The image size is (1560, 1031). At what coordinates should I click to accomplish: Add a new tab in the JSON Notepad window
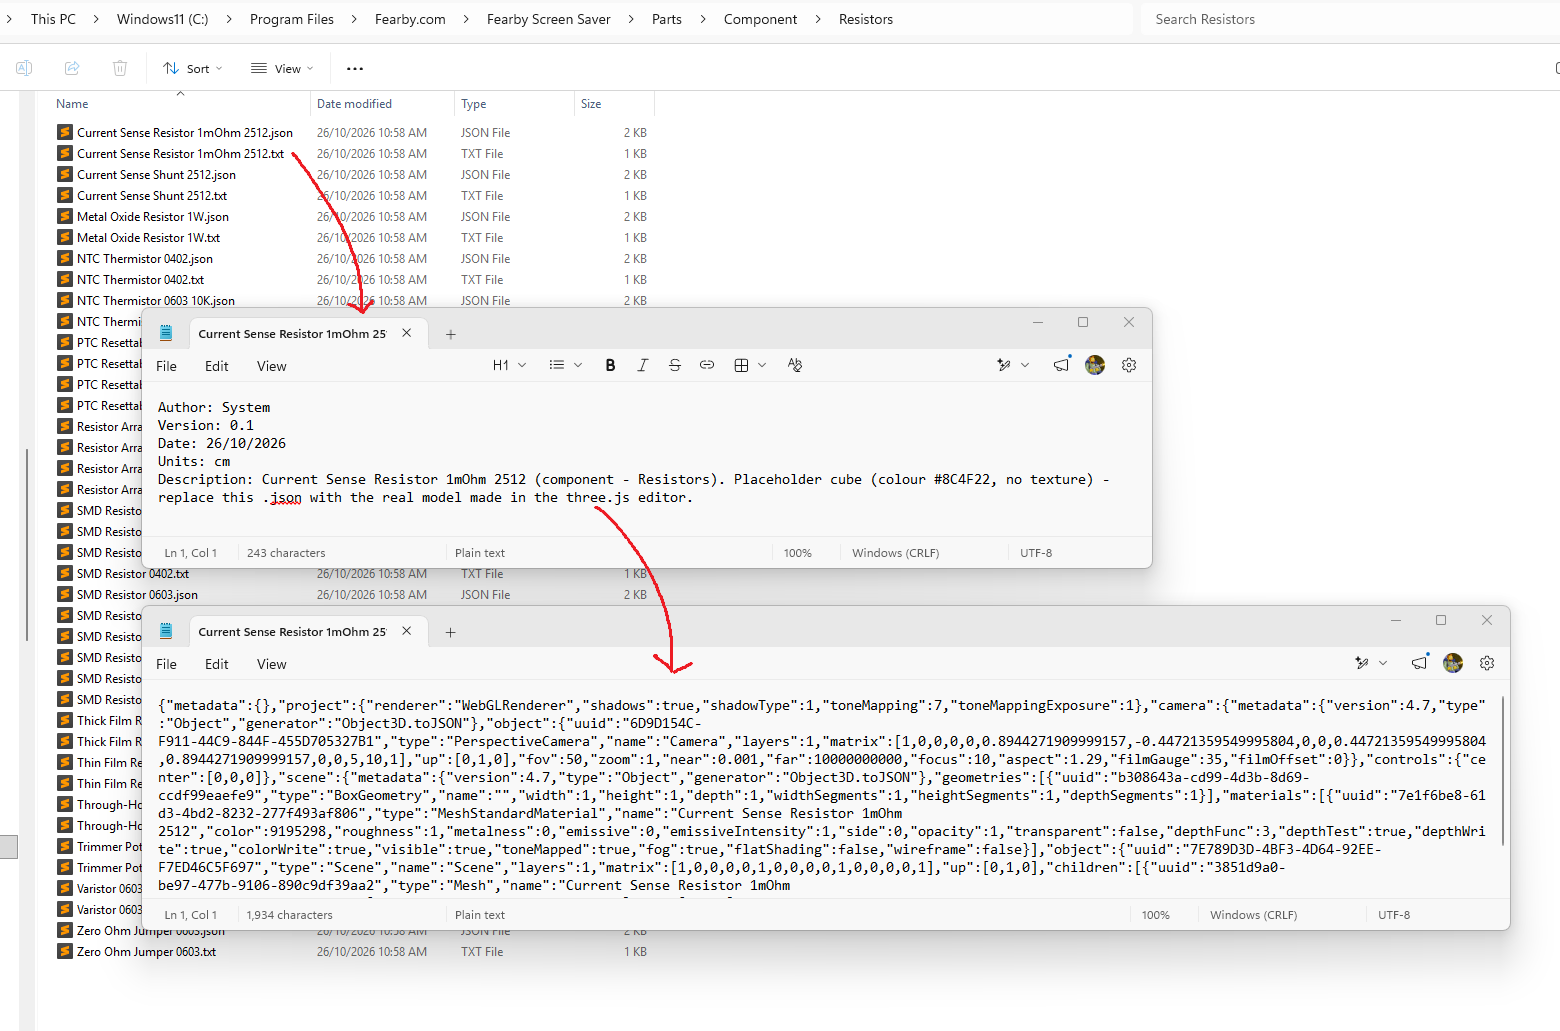coord(451,632)
